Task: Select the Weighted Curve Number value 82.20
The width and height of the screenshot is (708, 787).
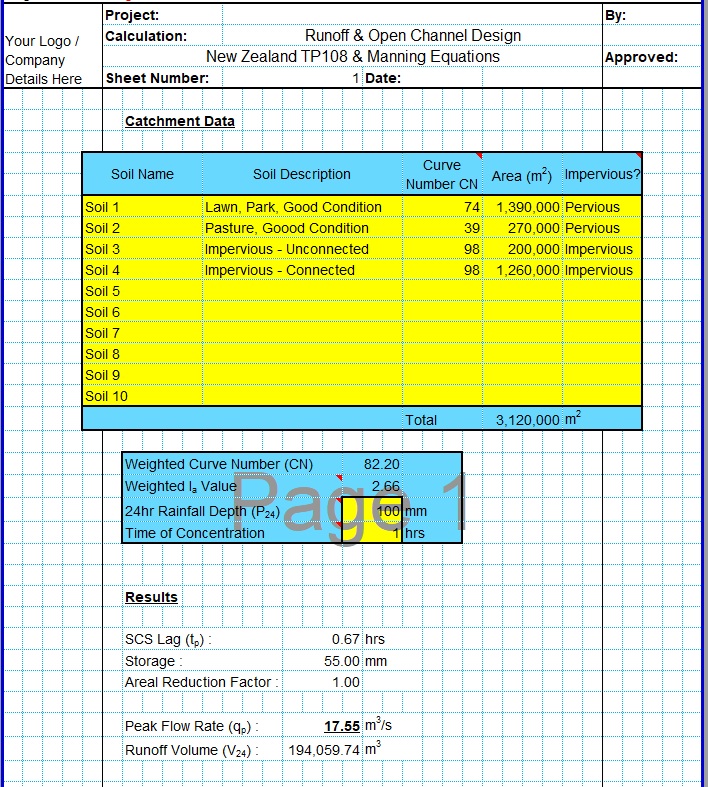Action: [x=381, y=464]
